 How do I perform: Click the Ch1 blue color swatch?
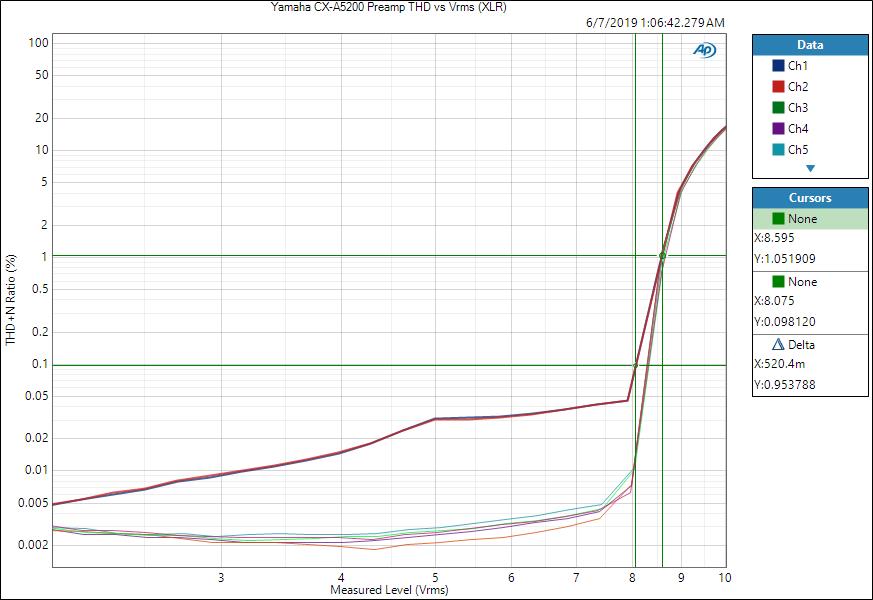click(778, 66)
